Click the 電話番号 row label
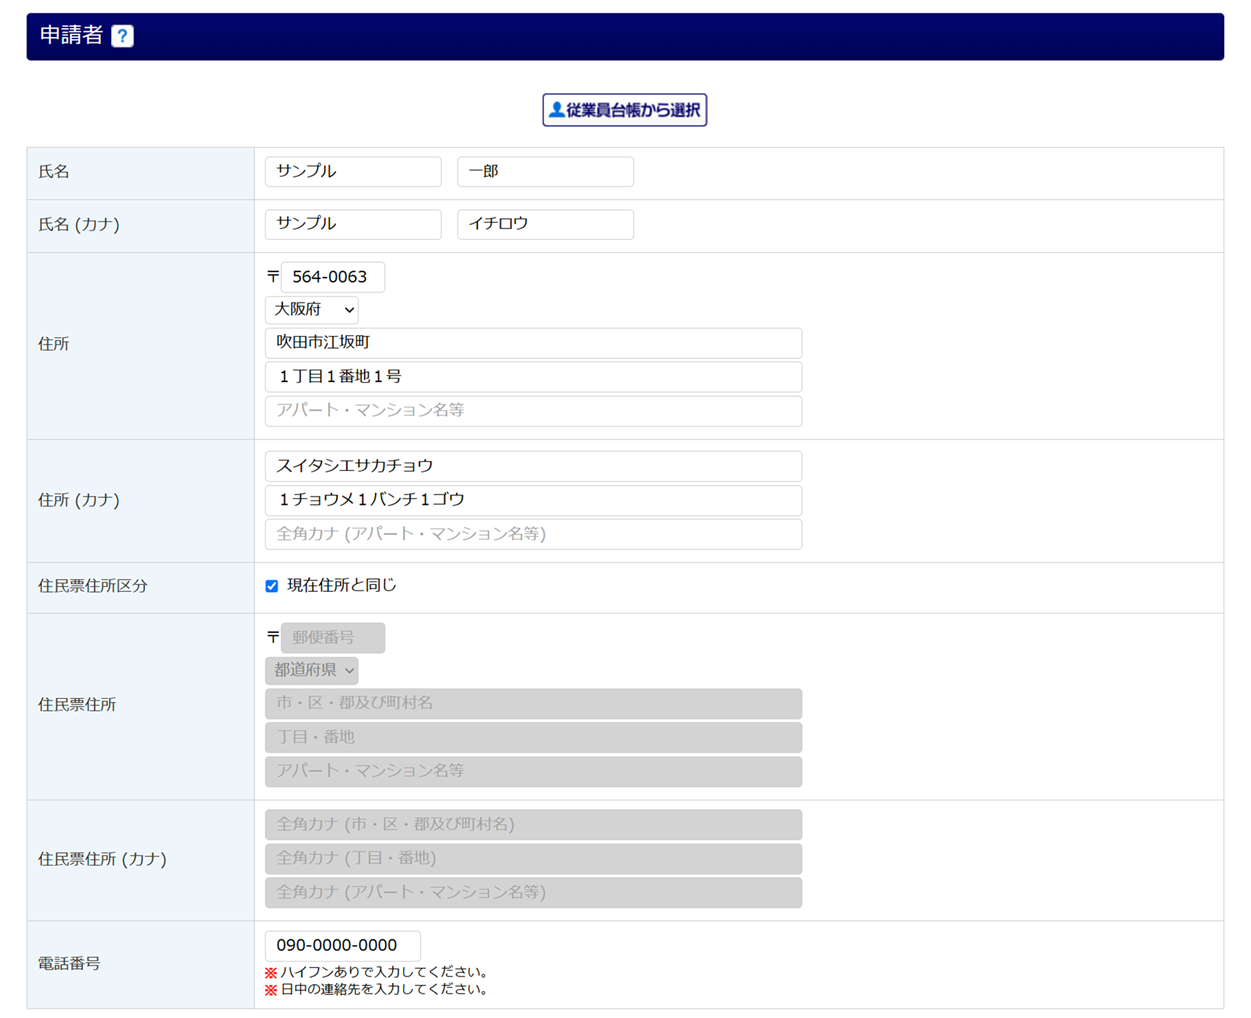This screenshot has width=1251, height=1018. tap(69, 964)
